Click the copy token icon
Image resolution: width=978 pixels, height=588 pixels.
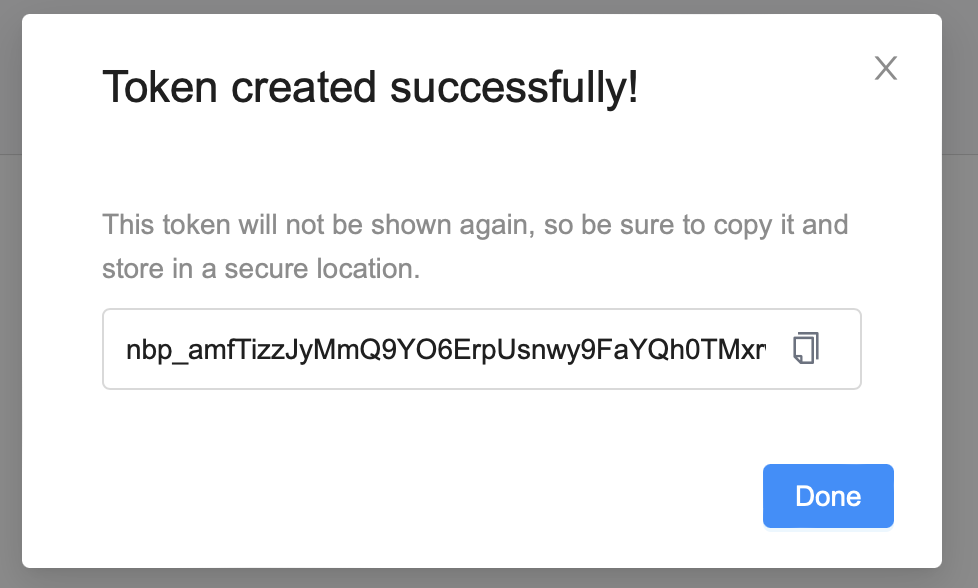806,349
